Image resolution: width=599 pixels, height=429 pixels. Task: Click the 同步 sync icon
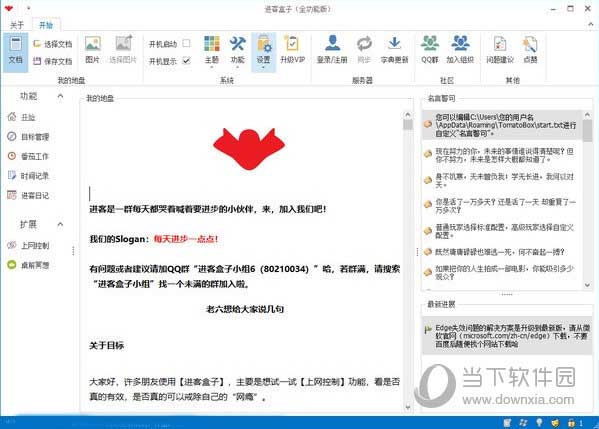[x=364, y=50]
